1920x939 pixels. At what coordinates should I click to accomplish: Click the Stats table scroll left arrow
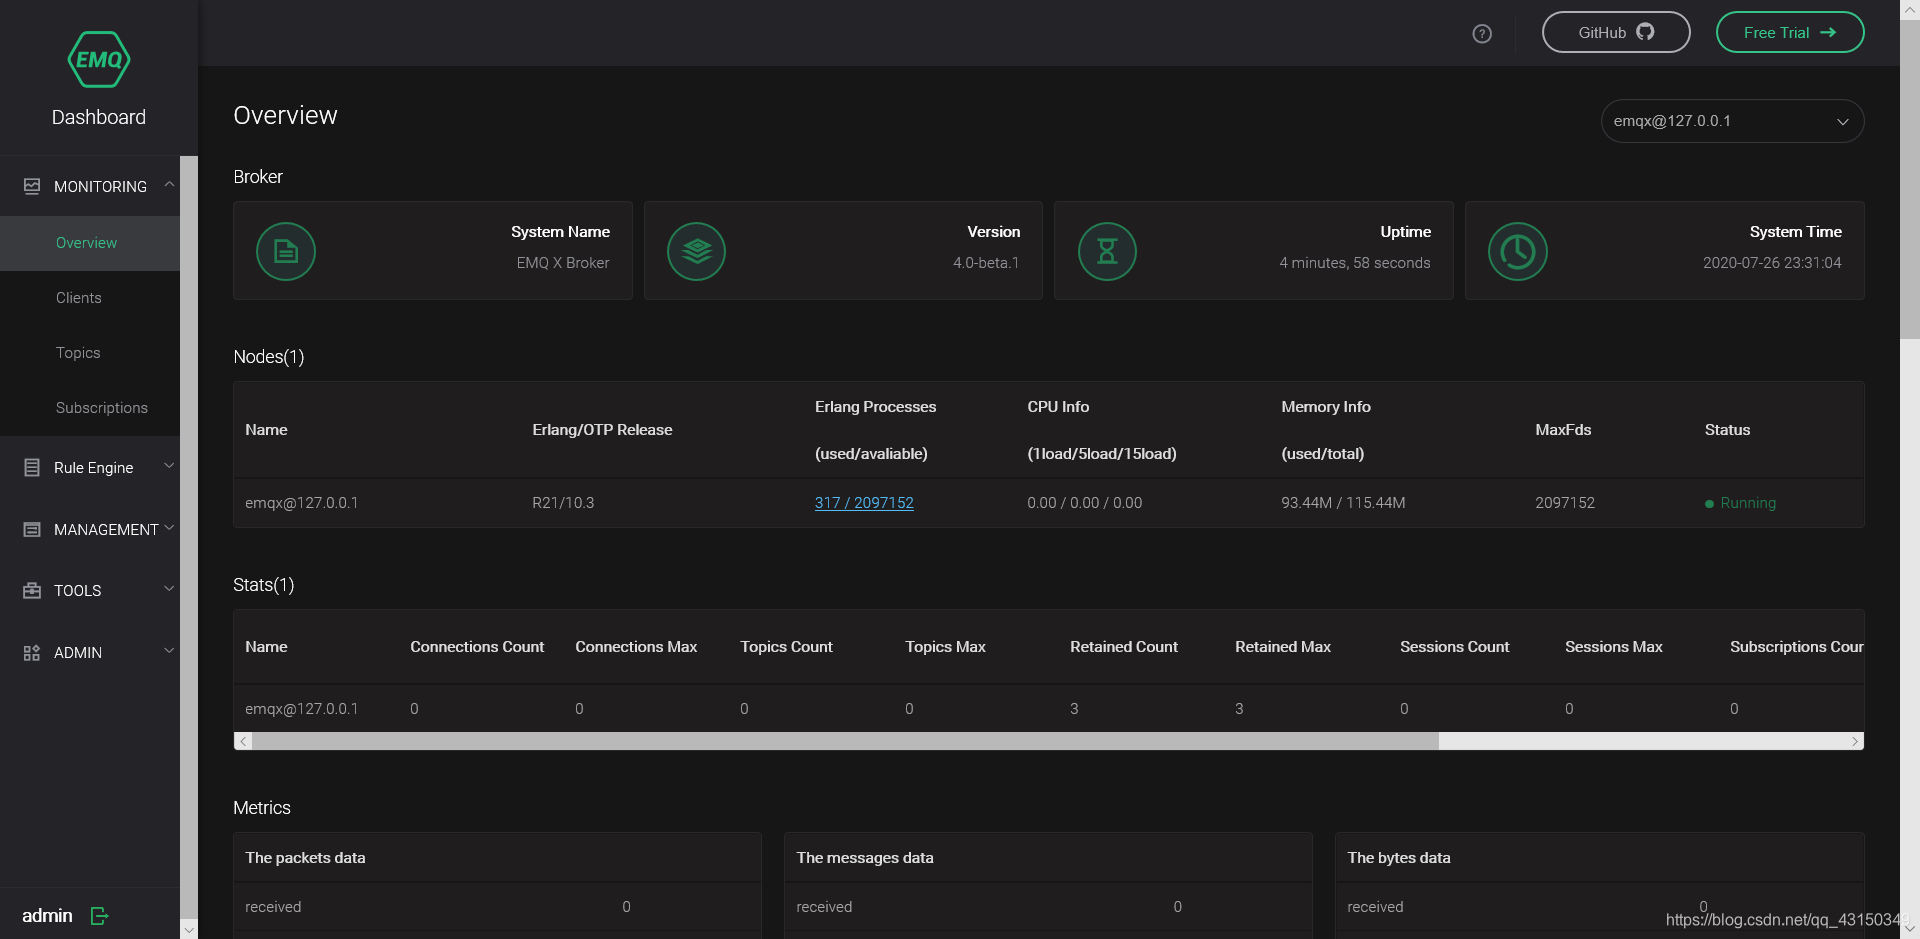(243, 741)
